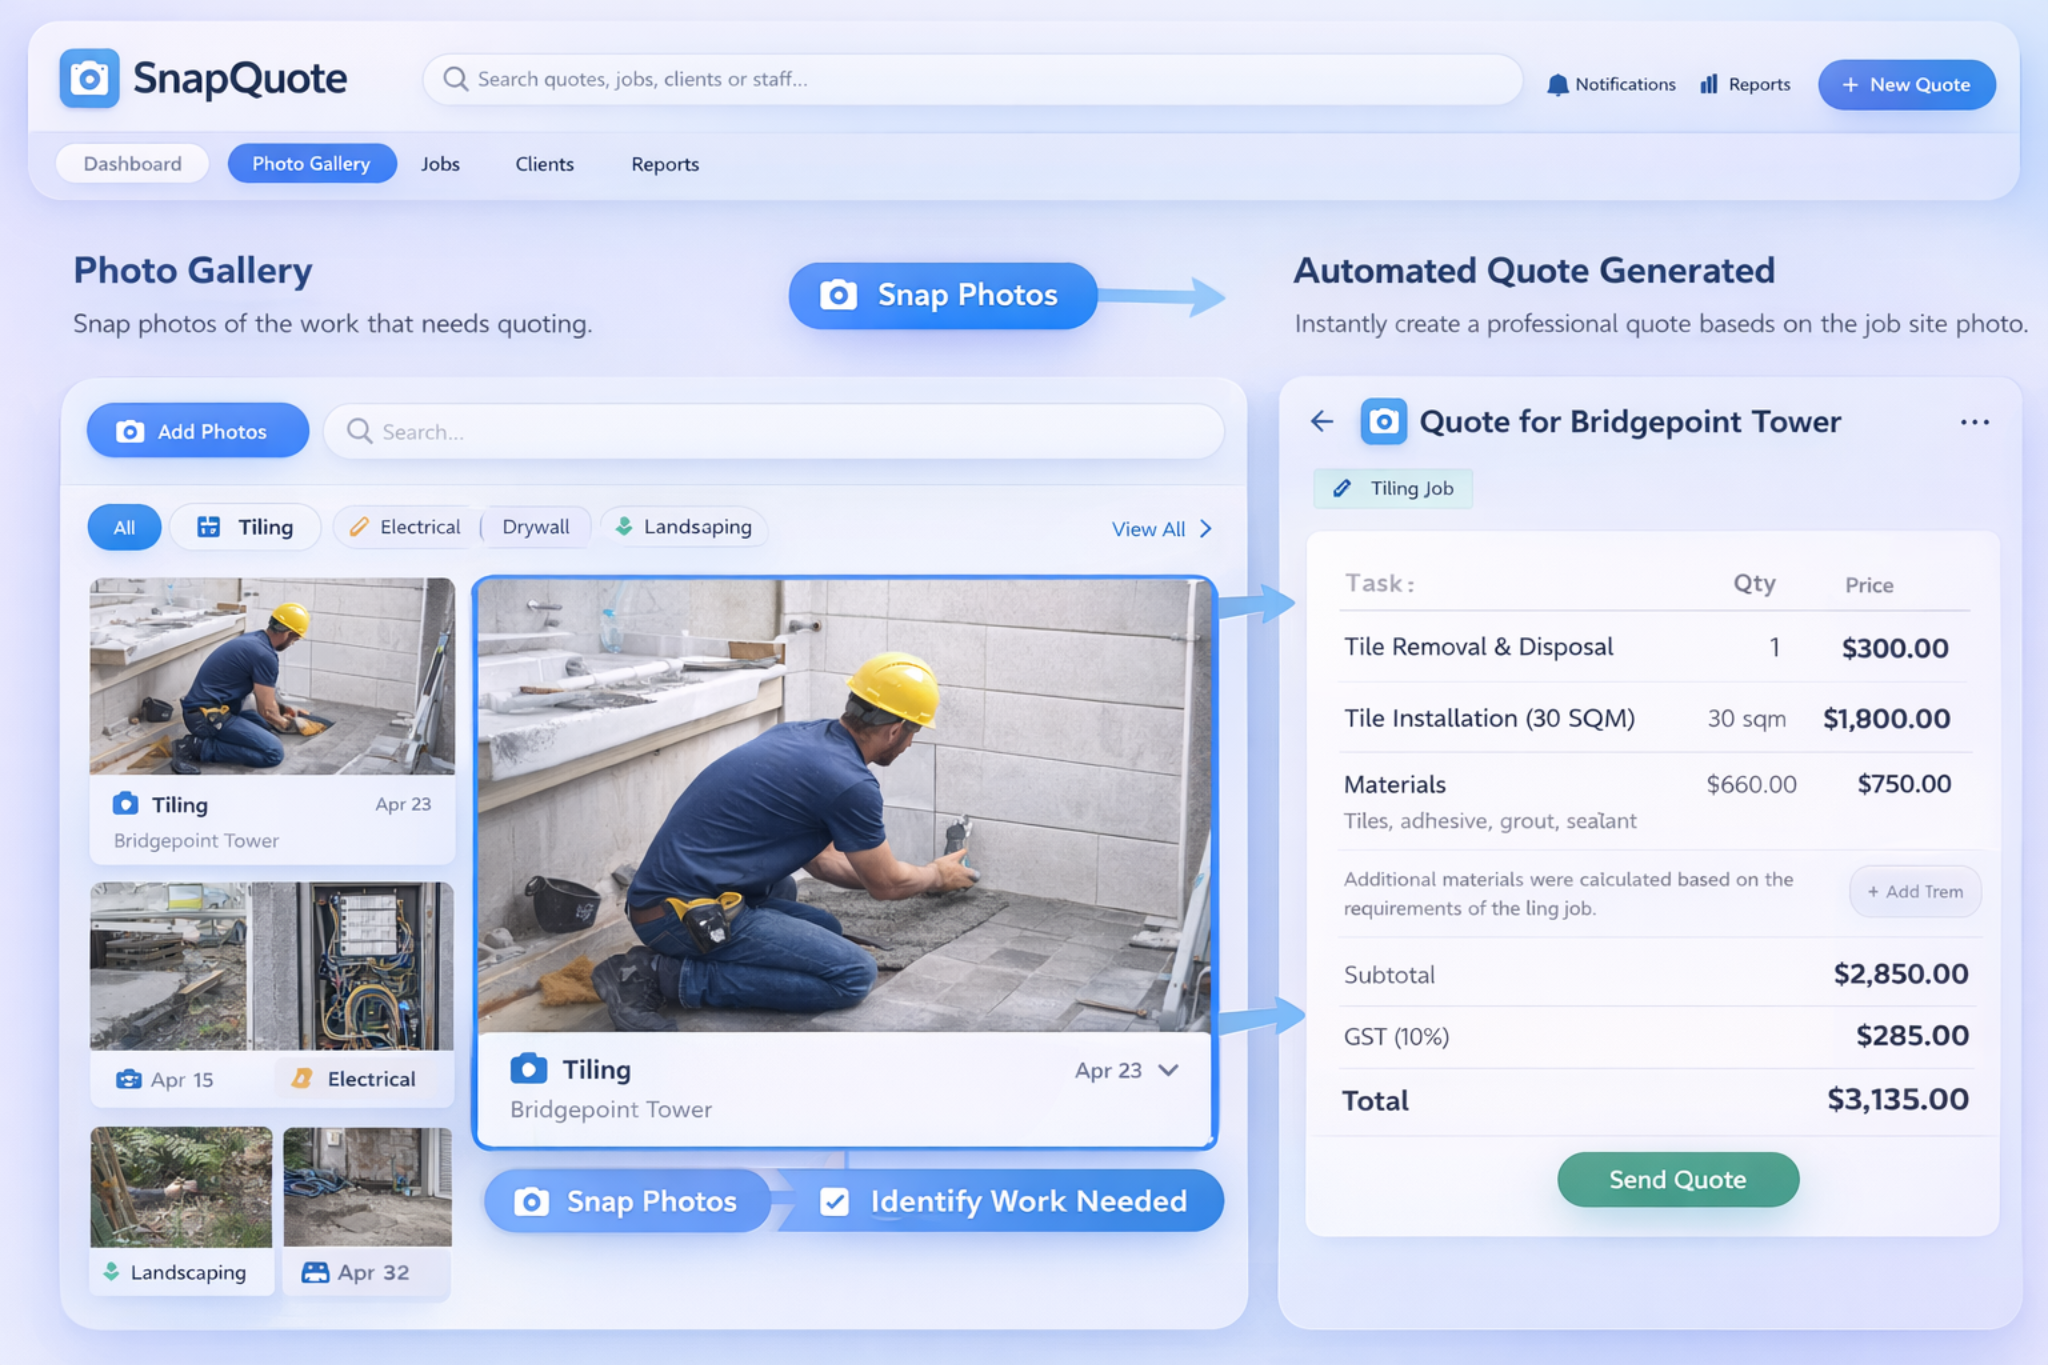Click the New Quote button
Image resolution: width=2048 pixels, height=1365 pixels.
click(1906, 85)
